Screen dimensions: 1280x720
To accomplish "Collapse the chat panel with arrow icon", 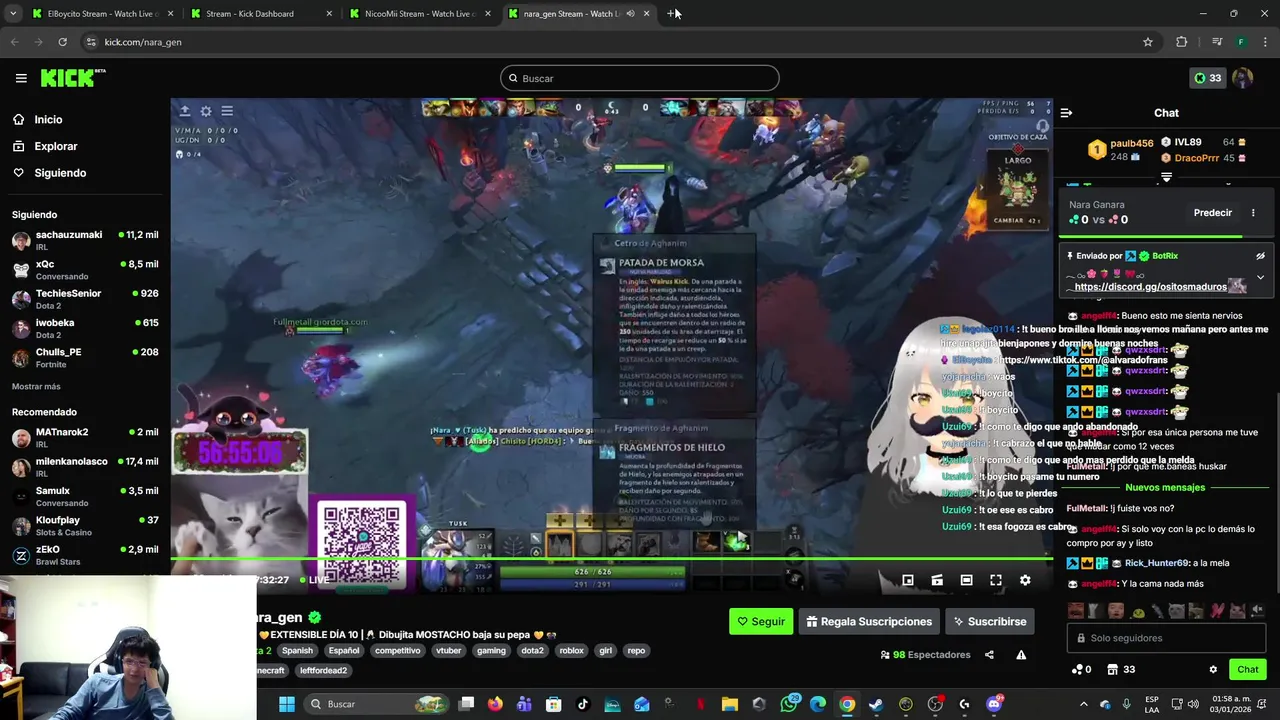I will coord(1066,113).
